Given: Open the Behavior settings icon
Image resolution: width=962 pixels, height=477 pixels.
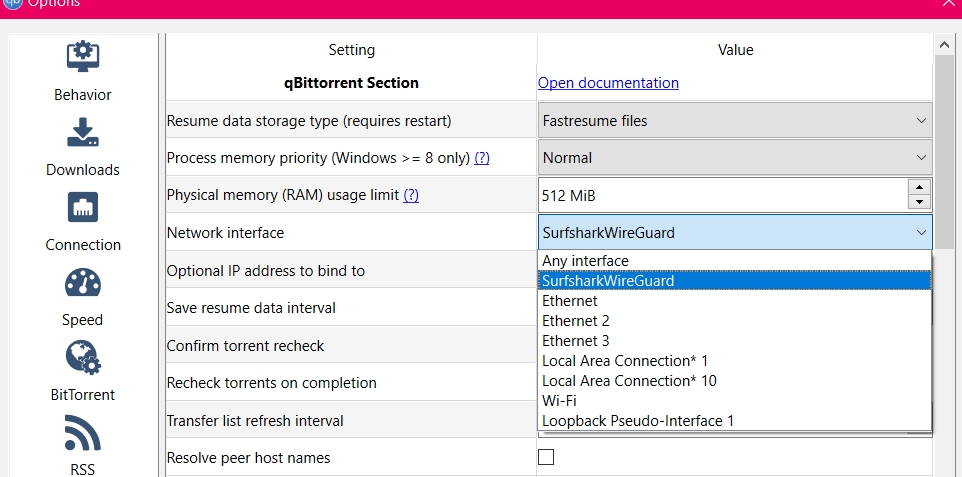Looking at the screenshot, I should tap(82, 58).
